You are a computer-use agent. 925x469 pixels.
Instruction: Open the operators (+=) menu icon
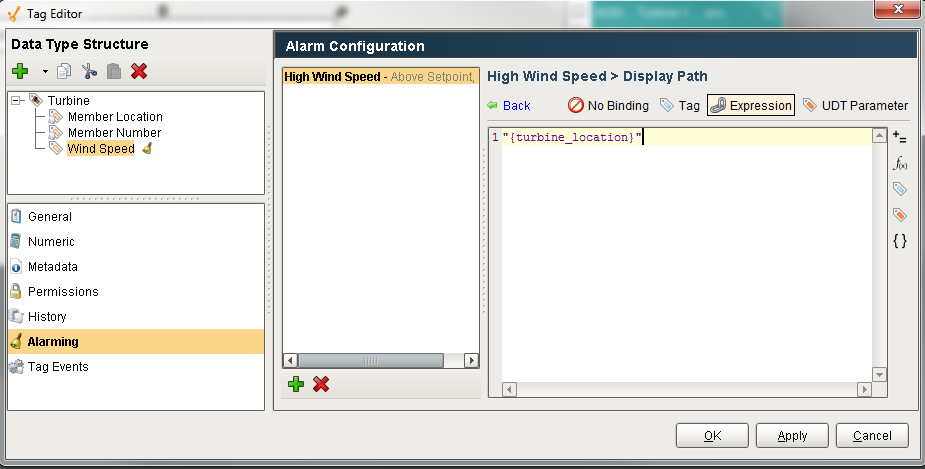900,137
